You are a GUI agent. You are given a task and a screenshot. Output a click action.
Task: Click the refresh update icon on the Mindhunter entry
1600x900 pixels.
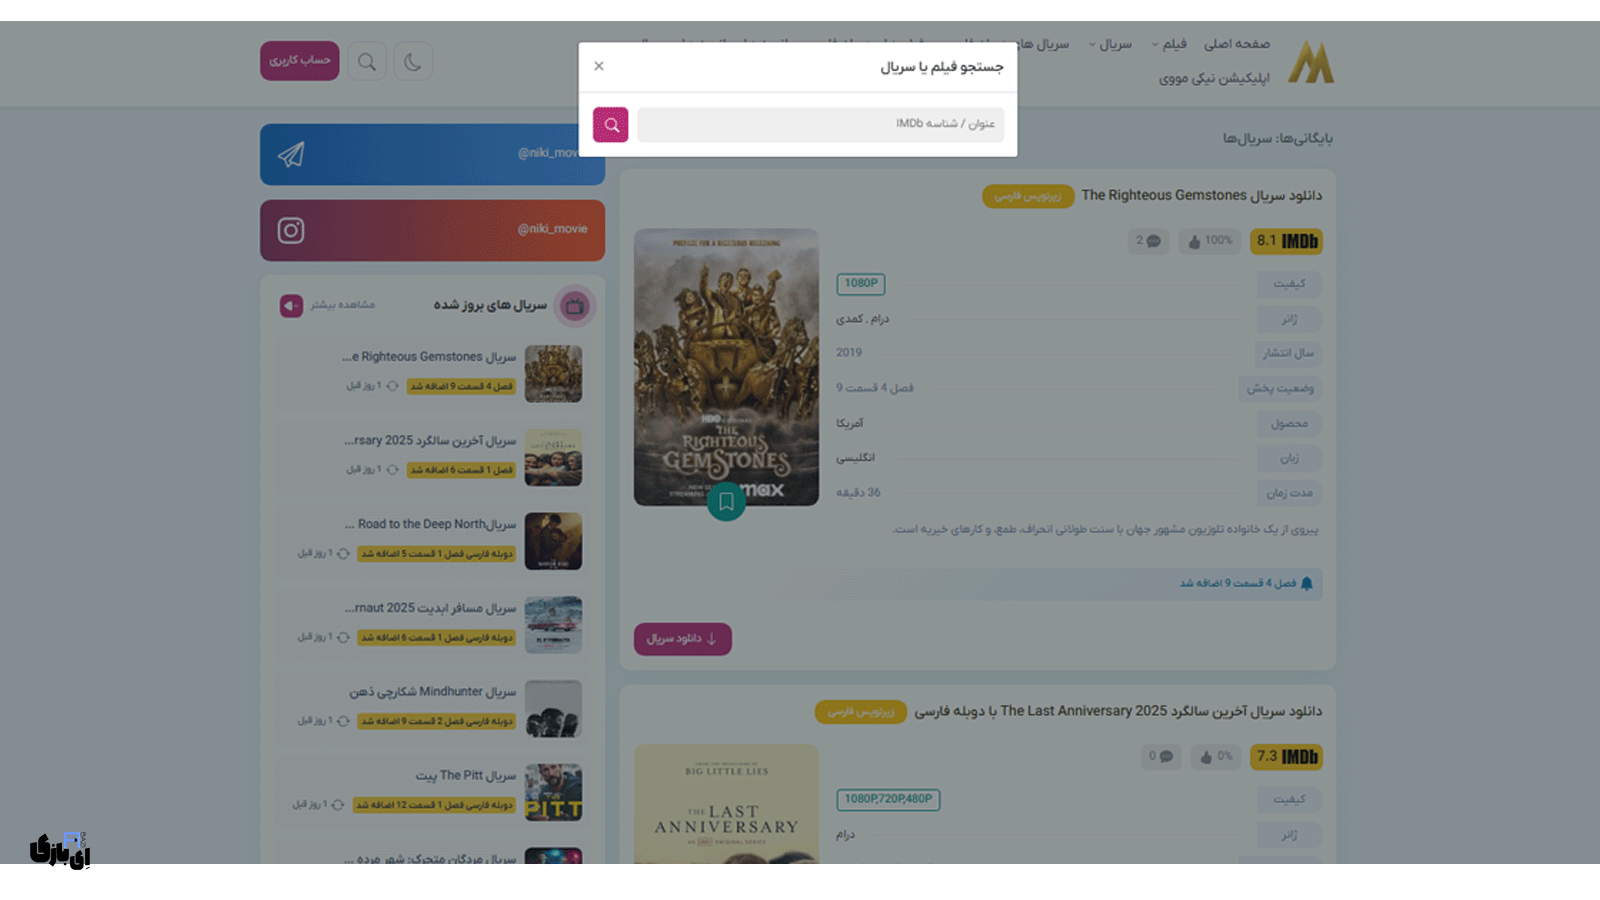click(343, 720)
